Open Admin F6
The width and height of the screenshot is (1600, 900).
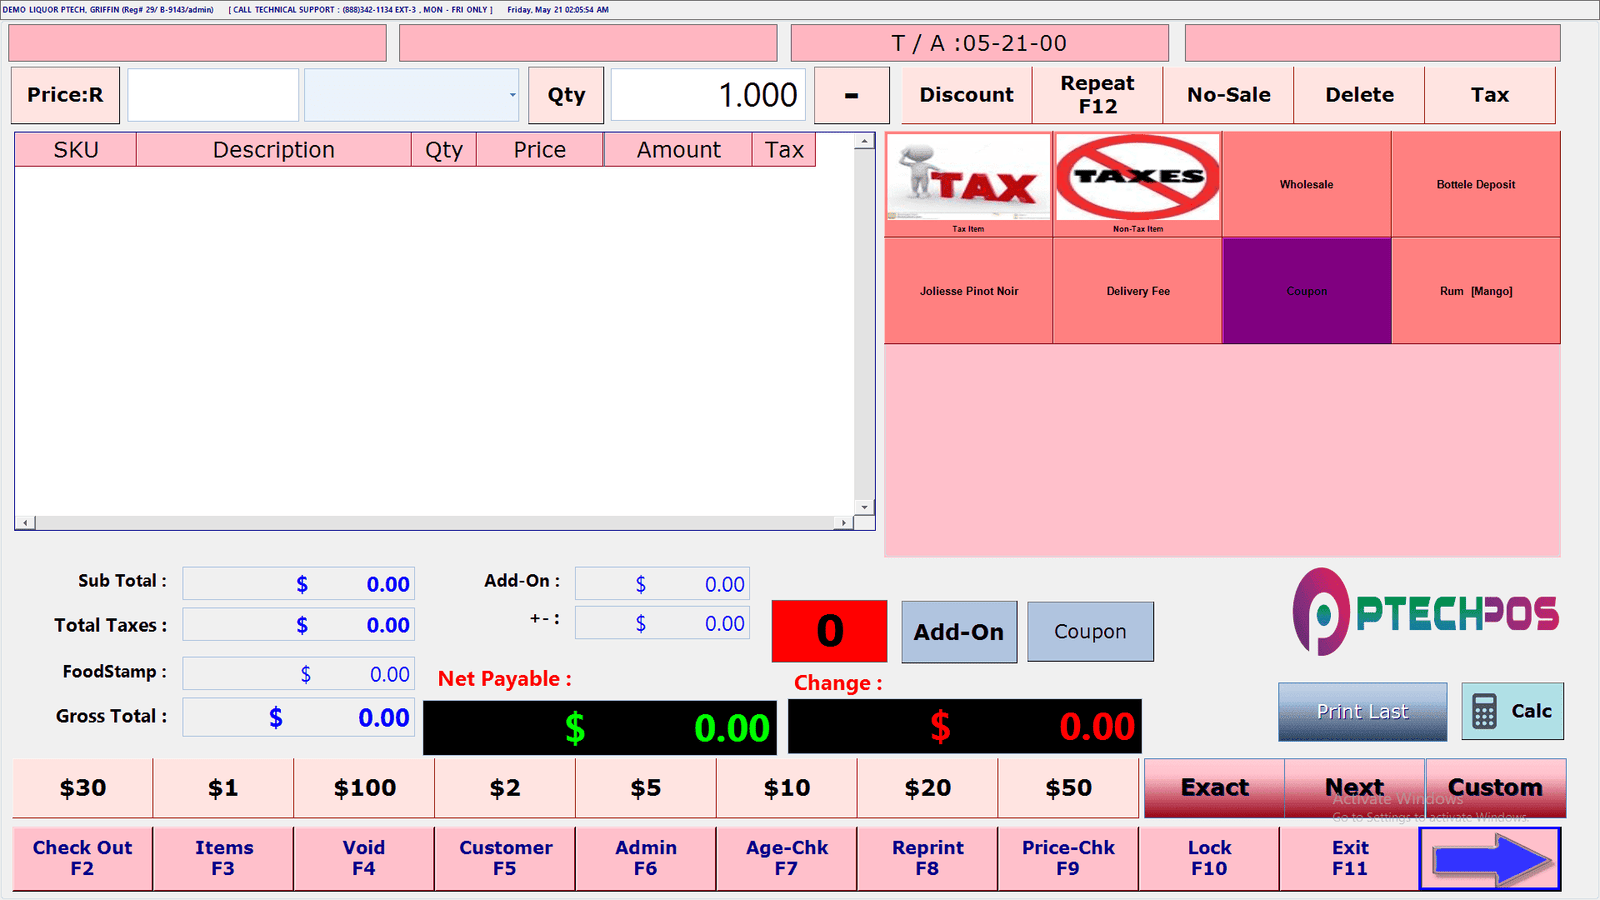click(646, 858)
